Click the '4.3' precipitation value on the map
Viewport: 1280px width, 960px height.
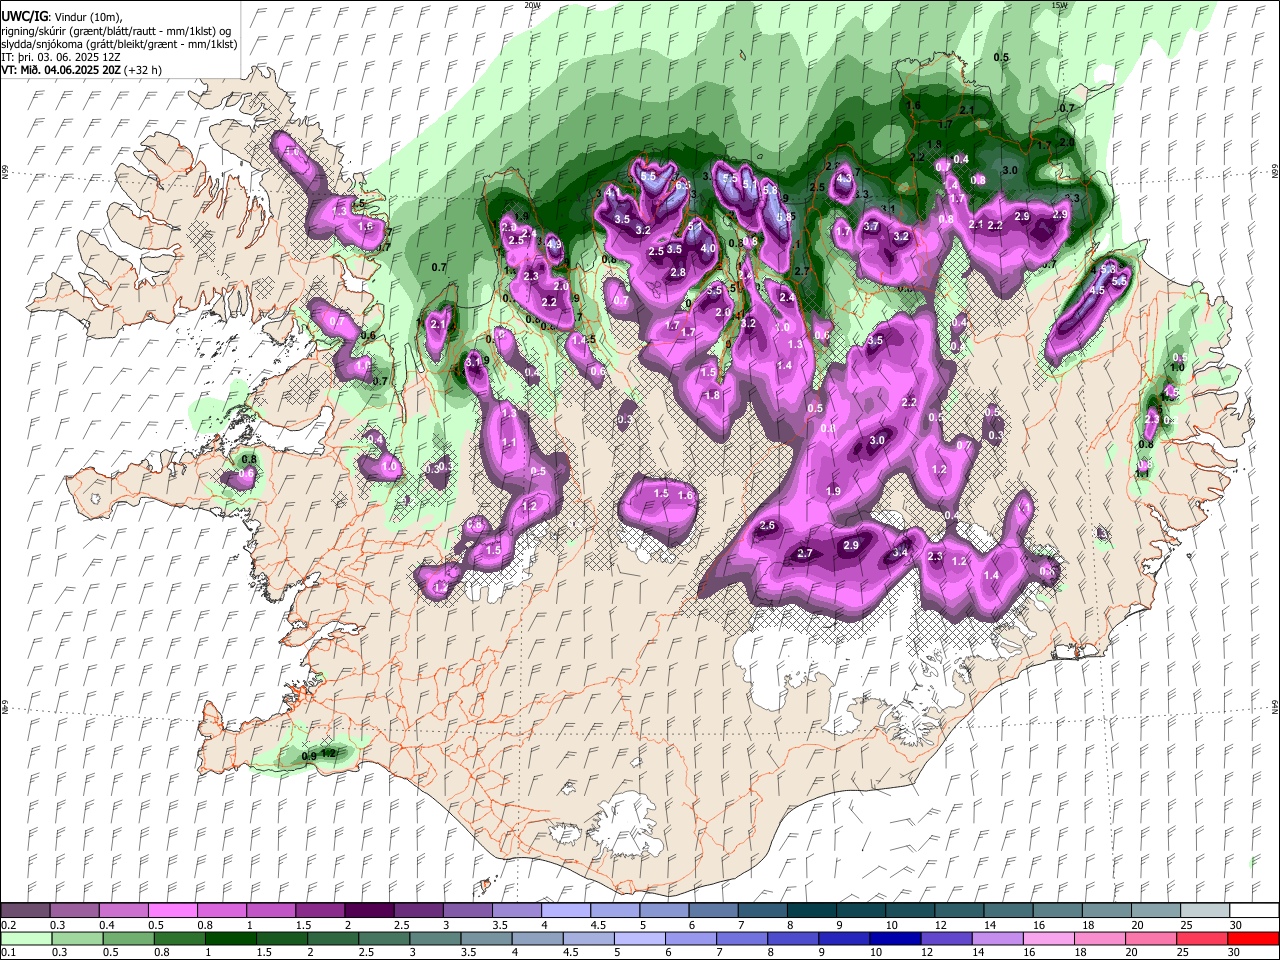[x=844, y=178]
